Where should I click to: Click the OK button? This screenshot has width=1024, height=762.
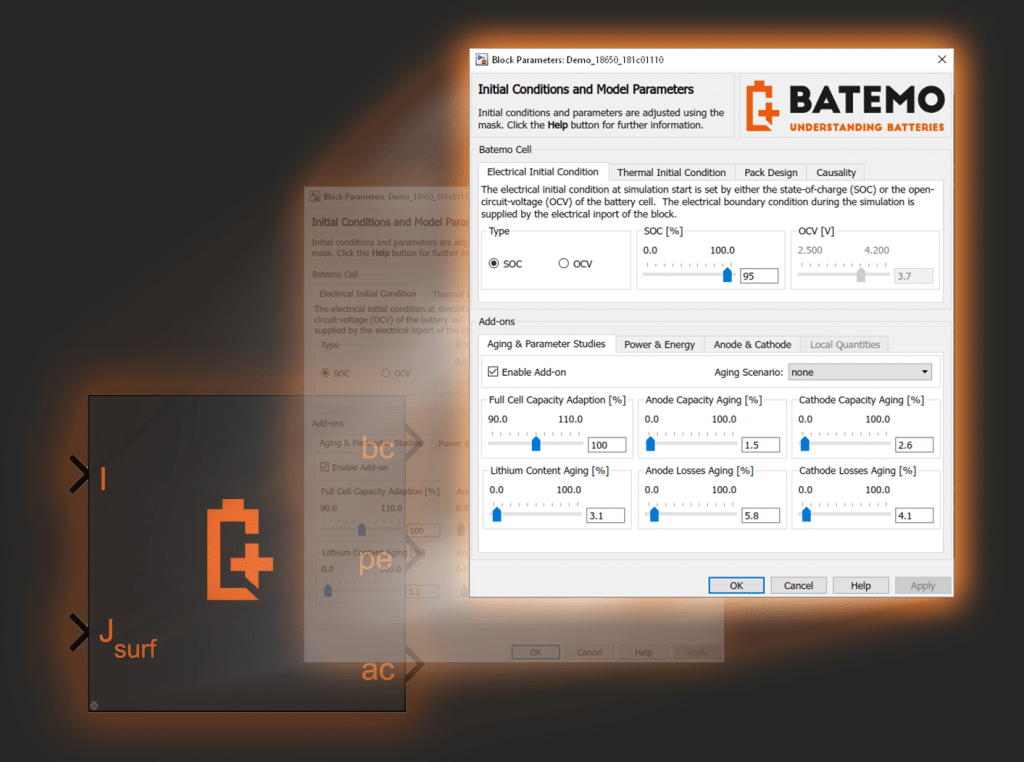(x=736, y=585)
